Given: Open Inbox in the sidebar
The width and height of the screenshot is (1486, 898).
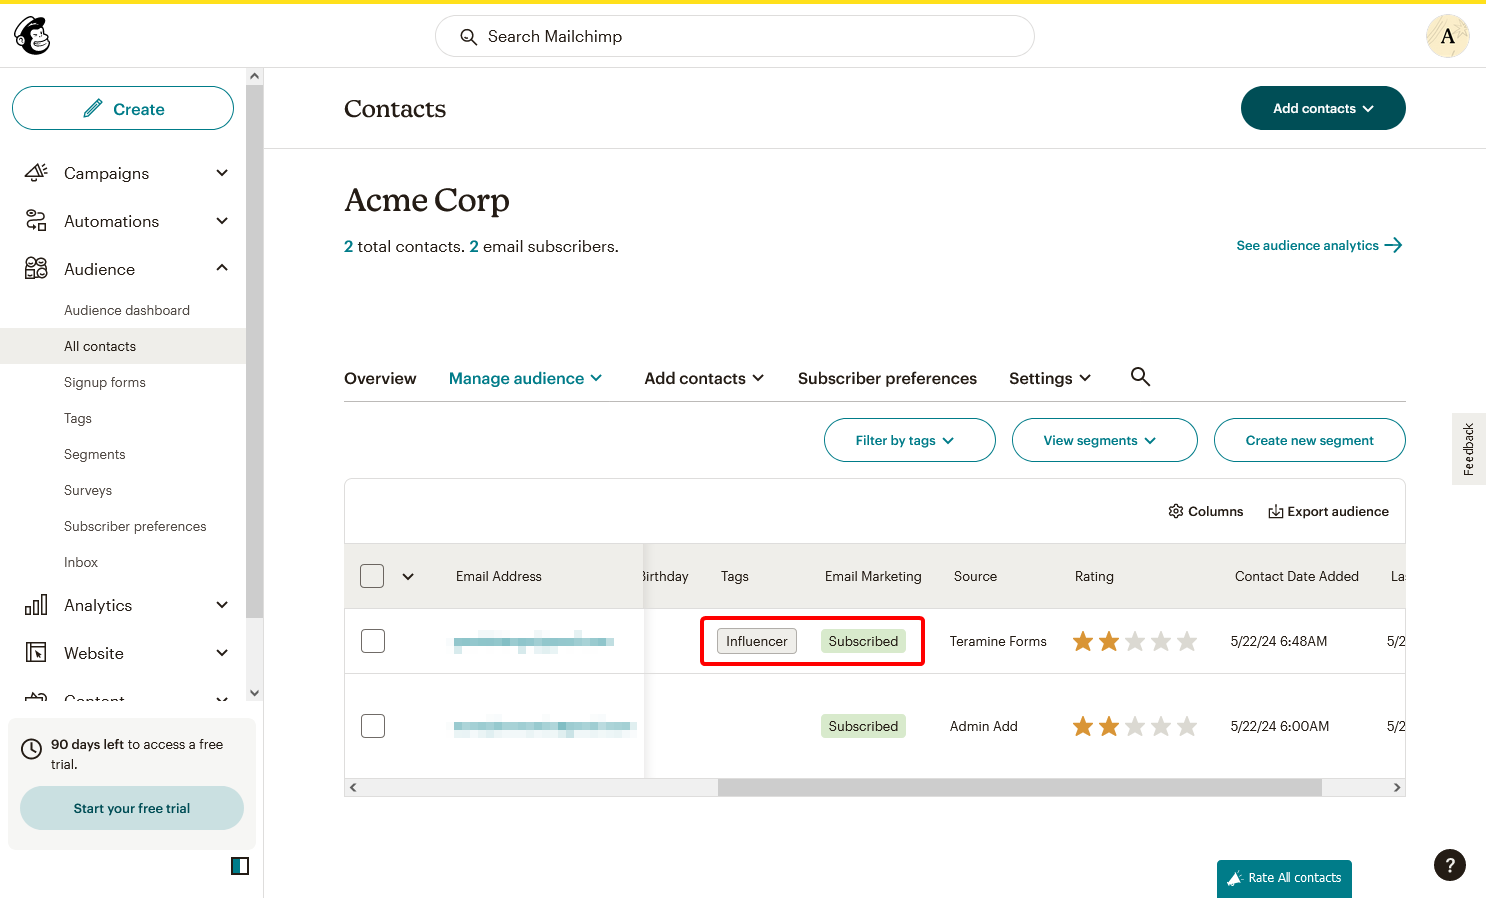Looking at the screenshot, I should point(81,562).
